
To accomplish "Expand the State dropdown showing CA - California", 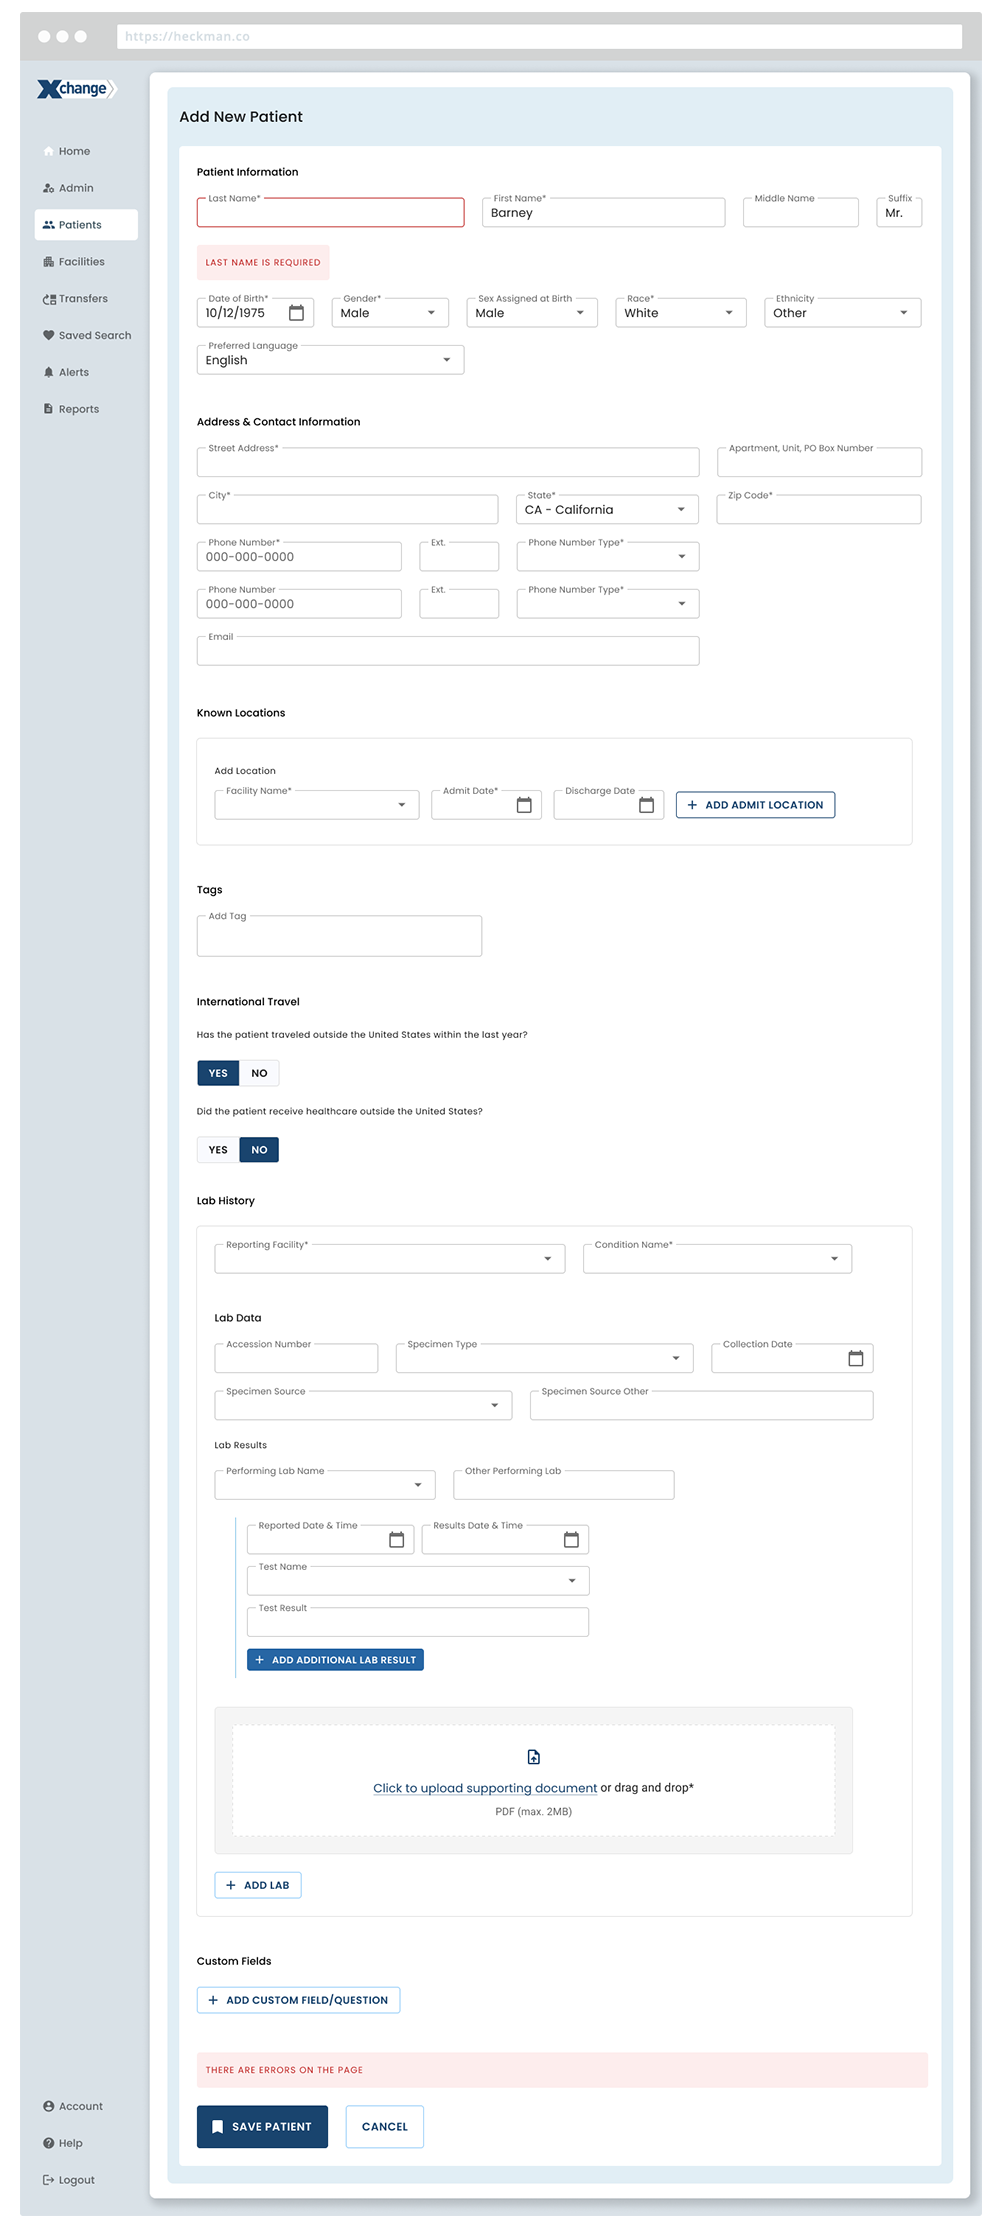I will (607, 510).
